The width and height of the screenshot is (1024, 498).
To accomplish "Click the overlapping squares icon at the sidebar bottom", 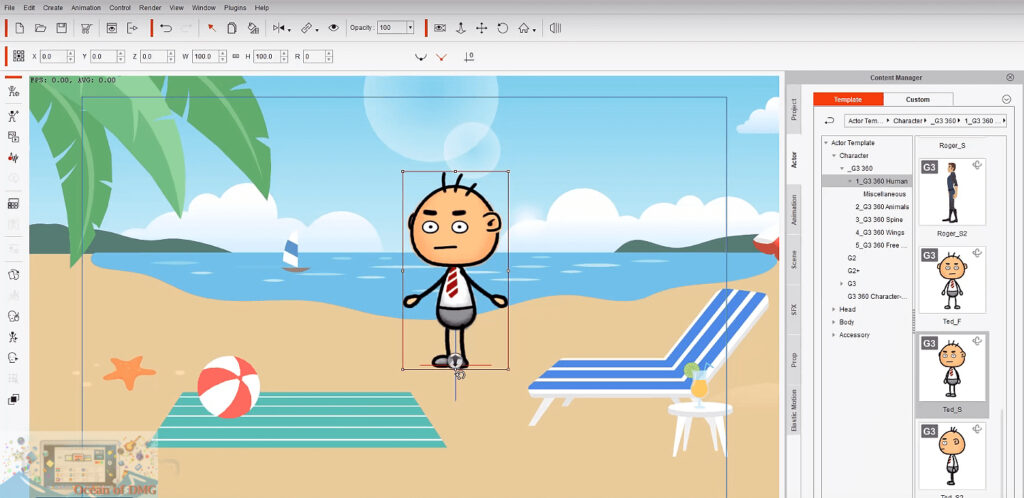I will point(13,399).
